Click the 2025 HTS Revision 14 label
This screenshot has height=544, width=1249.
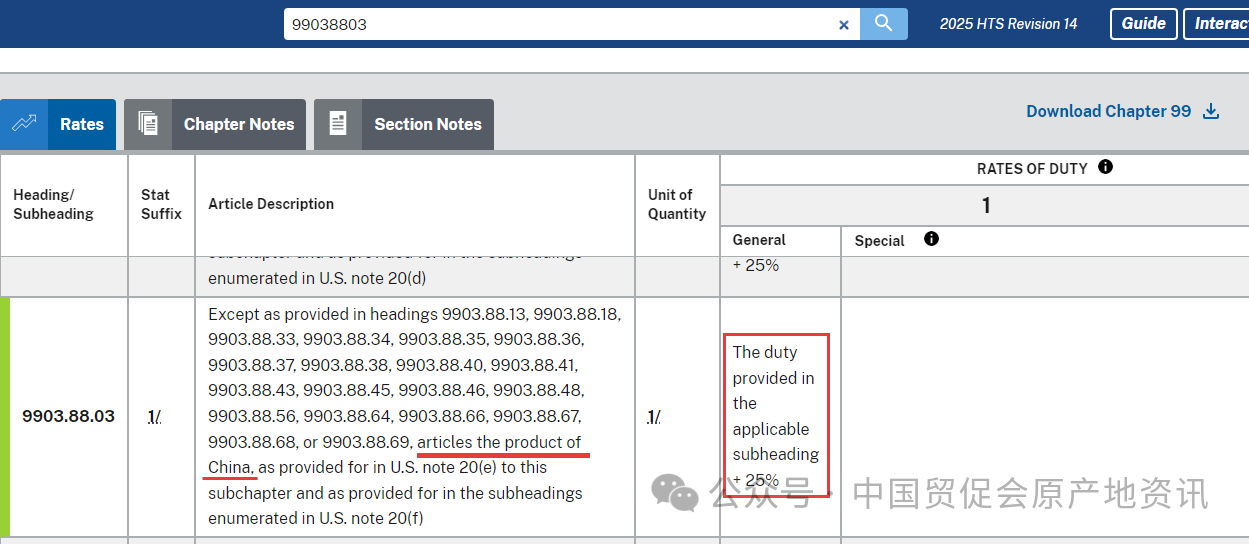coord(1008,24)
